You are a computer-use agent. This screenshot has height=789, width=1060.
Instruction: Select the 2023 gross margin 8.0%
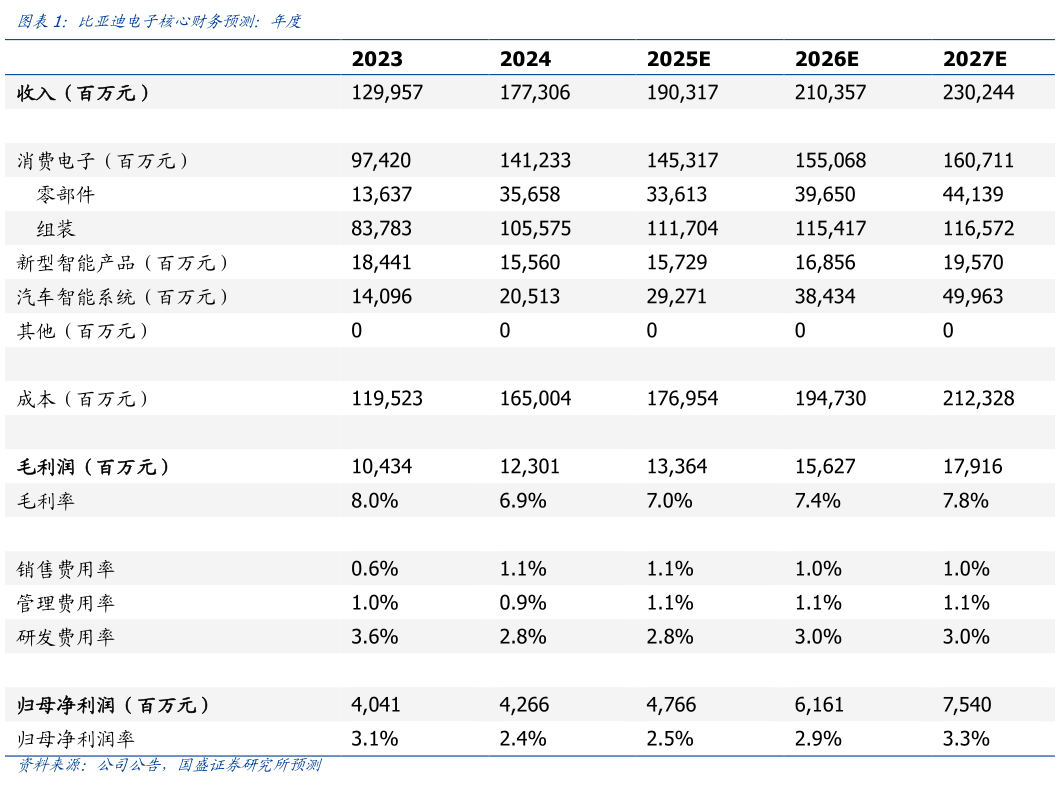[375, 501]
